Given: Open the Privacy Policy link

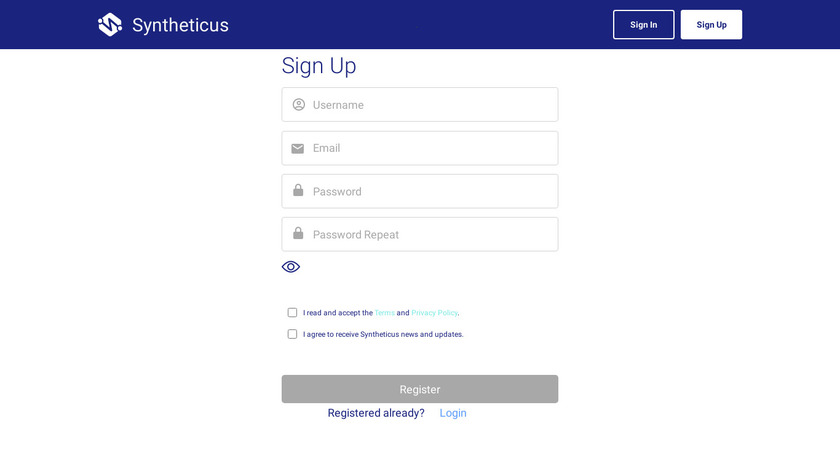Looking at the screenshot, I should (434, 313).
